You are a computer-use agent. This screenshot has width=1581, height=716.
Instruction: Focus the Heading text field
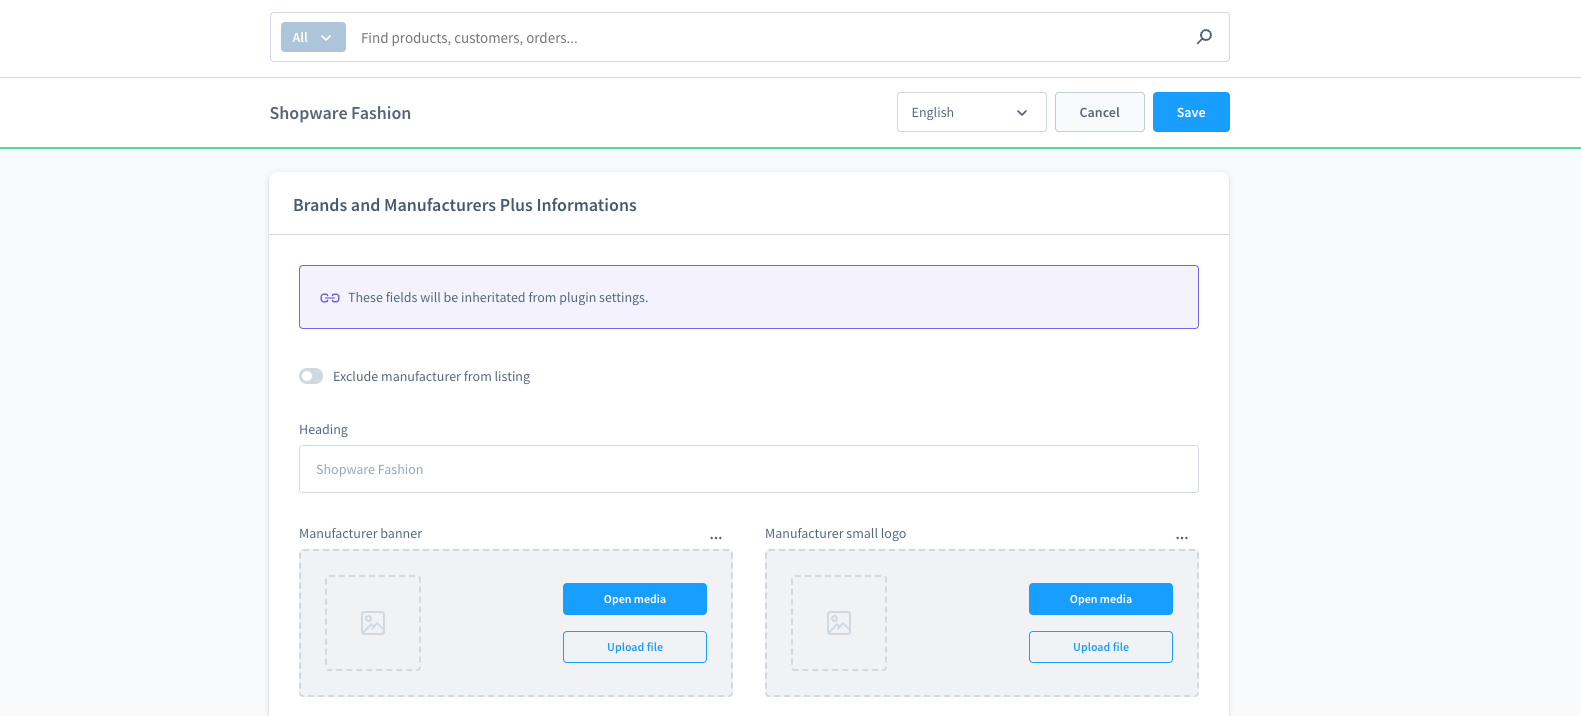tap(748, 469)
